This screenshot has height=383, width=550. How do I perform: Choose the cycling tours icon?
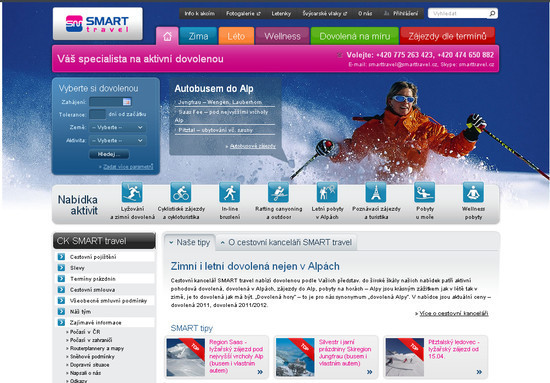[181, 192]
